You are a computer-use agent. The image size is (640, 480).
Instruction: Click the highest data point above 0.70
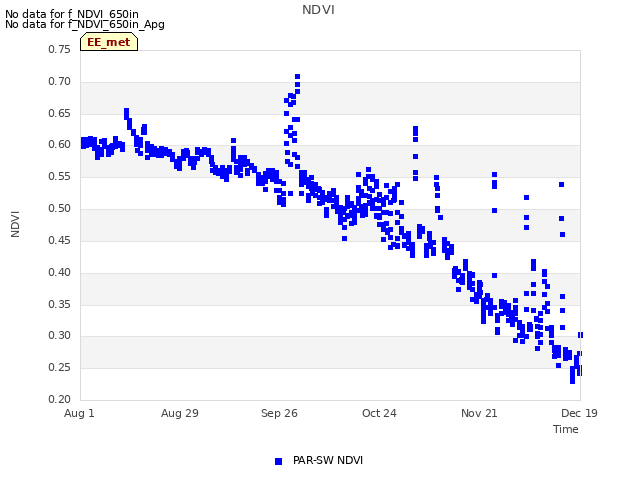tap(298, 77)
